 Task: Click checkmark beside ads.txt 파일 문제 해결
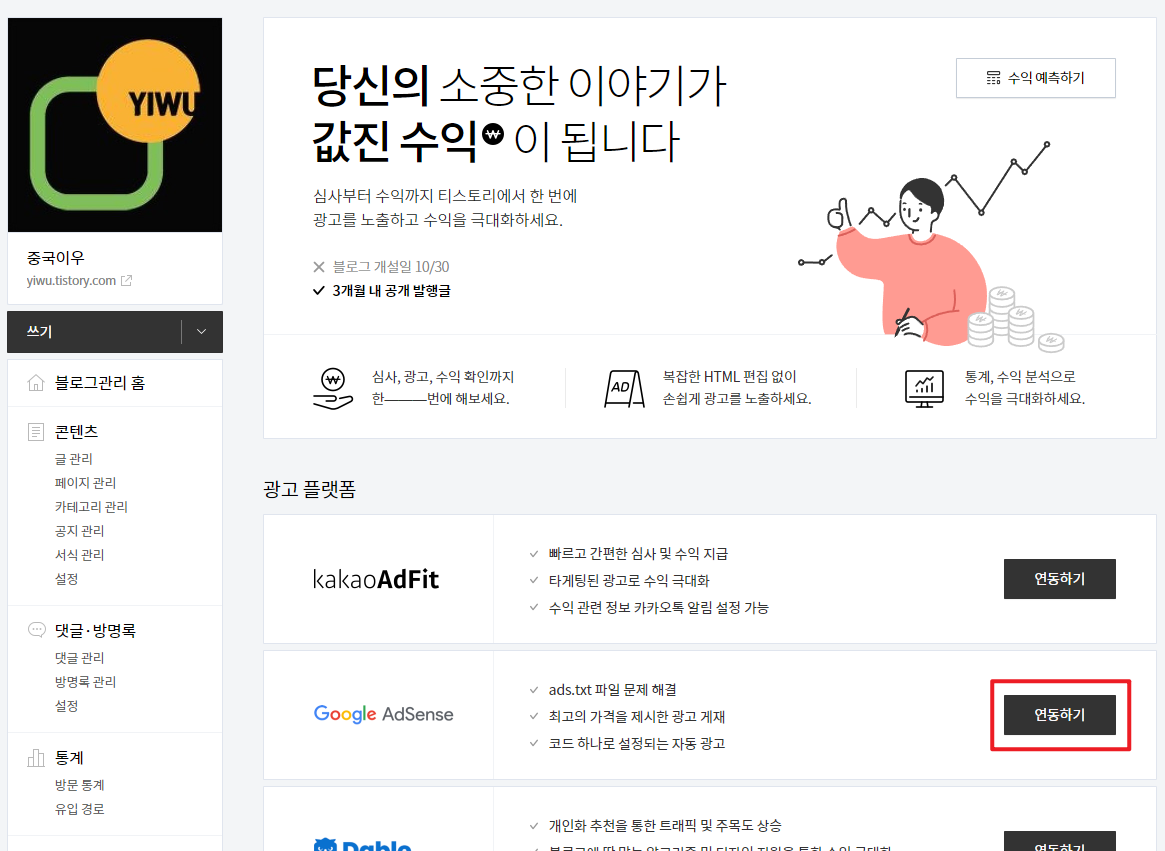click(533, 690)
